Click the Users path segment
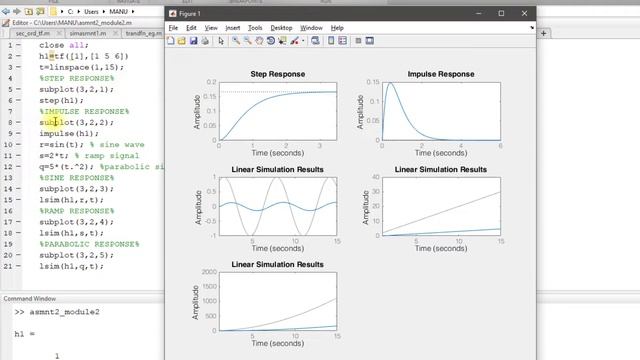 (91, 11)
